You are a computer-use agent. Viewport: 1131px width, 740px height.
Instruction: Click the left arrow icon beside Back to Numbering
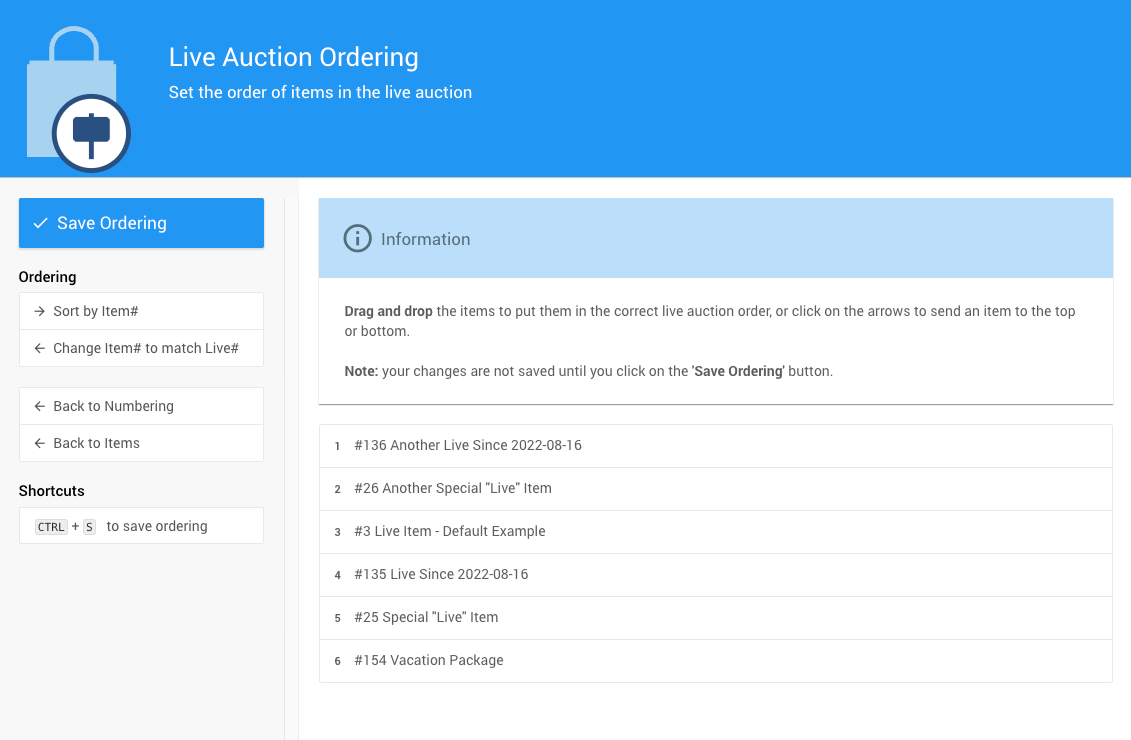pyautogui.click(x=39, y=406)
